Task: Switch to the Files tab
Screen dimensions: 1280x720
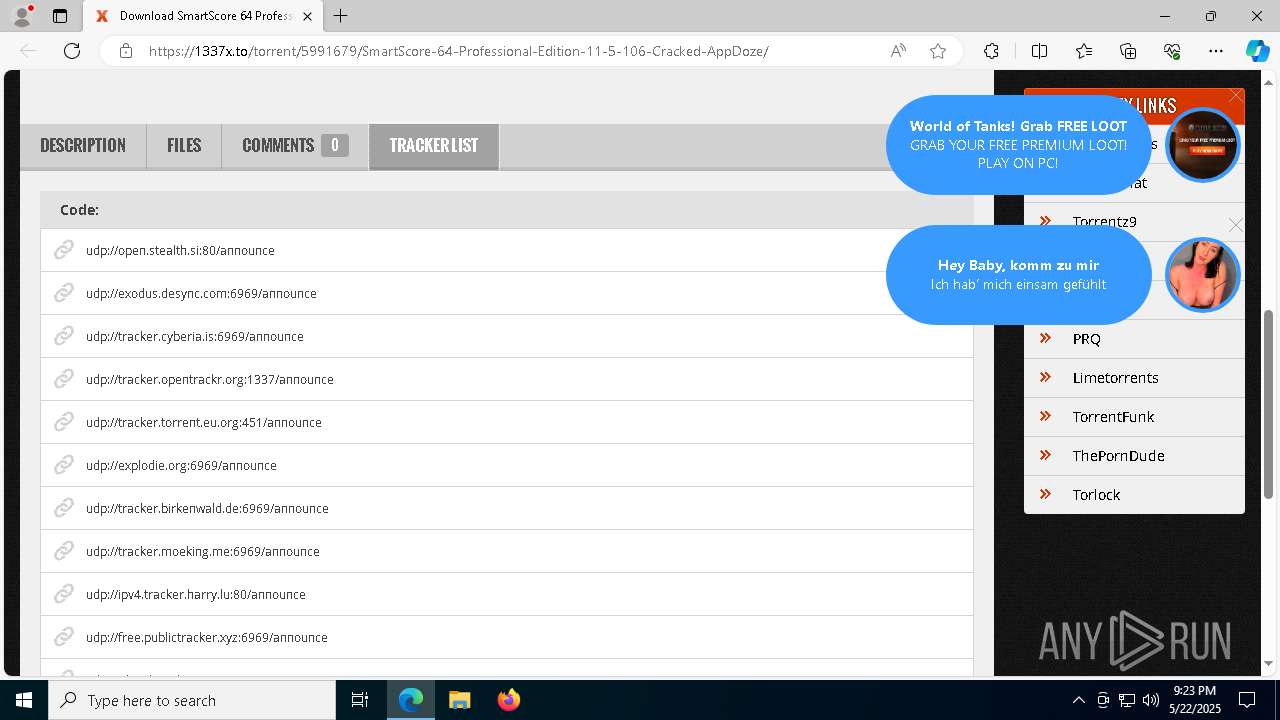Action: click(x=184, y=146)
